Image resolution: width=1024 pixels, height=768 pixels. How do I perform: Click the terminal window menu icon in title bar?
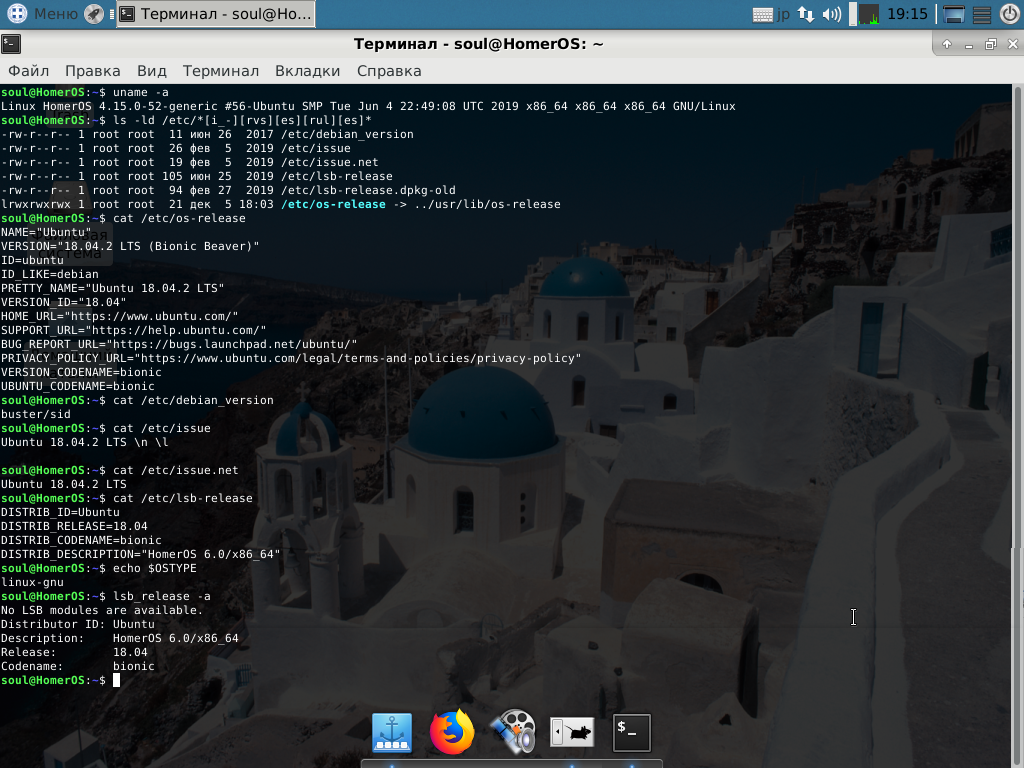tap(11, 44)
